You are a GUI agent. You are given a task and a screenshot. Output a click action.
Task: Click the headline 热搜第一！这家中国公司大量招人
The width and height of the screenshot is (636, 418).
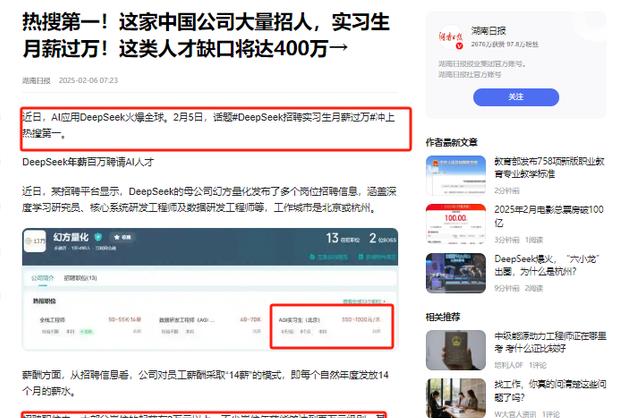pyautogui.click(x=206, y=36)
